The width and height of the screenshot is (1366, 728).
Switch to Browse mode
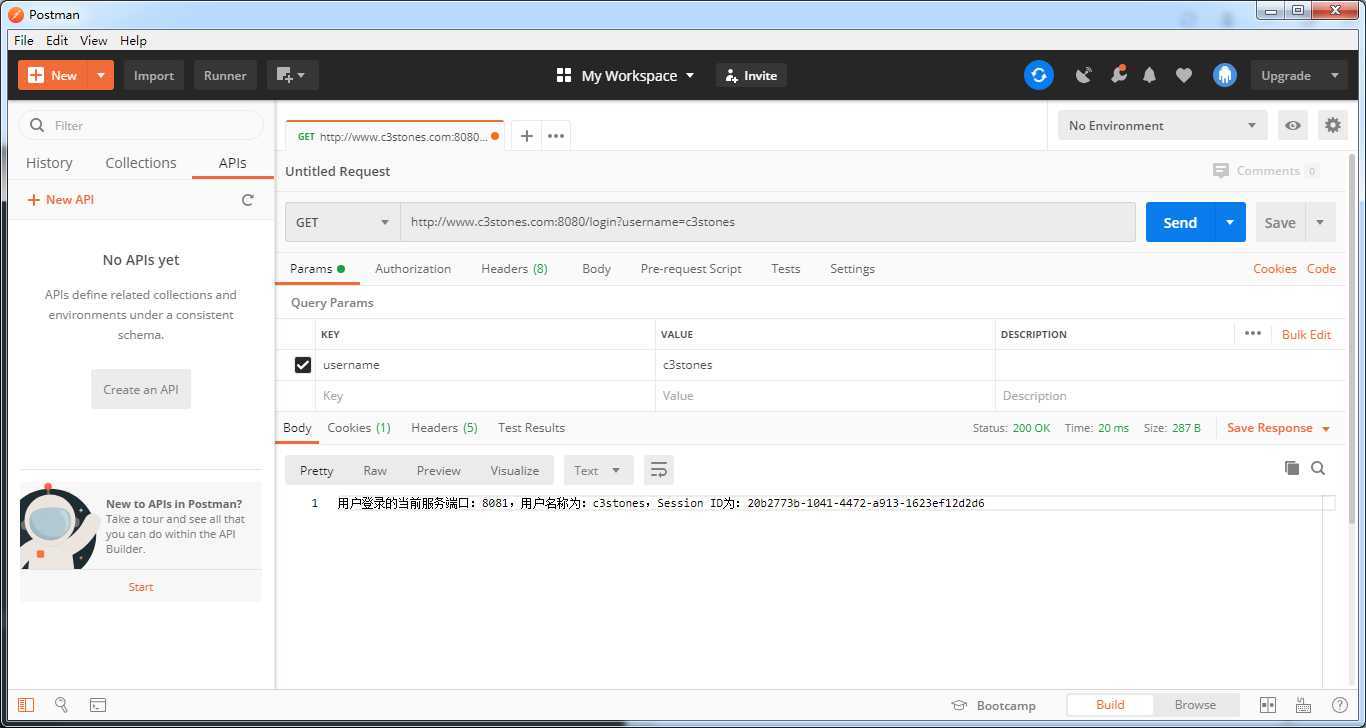(x=1195, y=705)
